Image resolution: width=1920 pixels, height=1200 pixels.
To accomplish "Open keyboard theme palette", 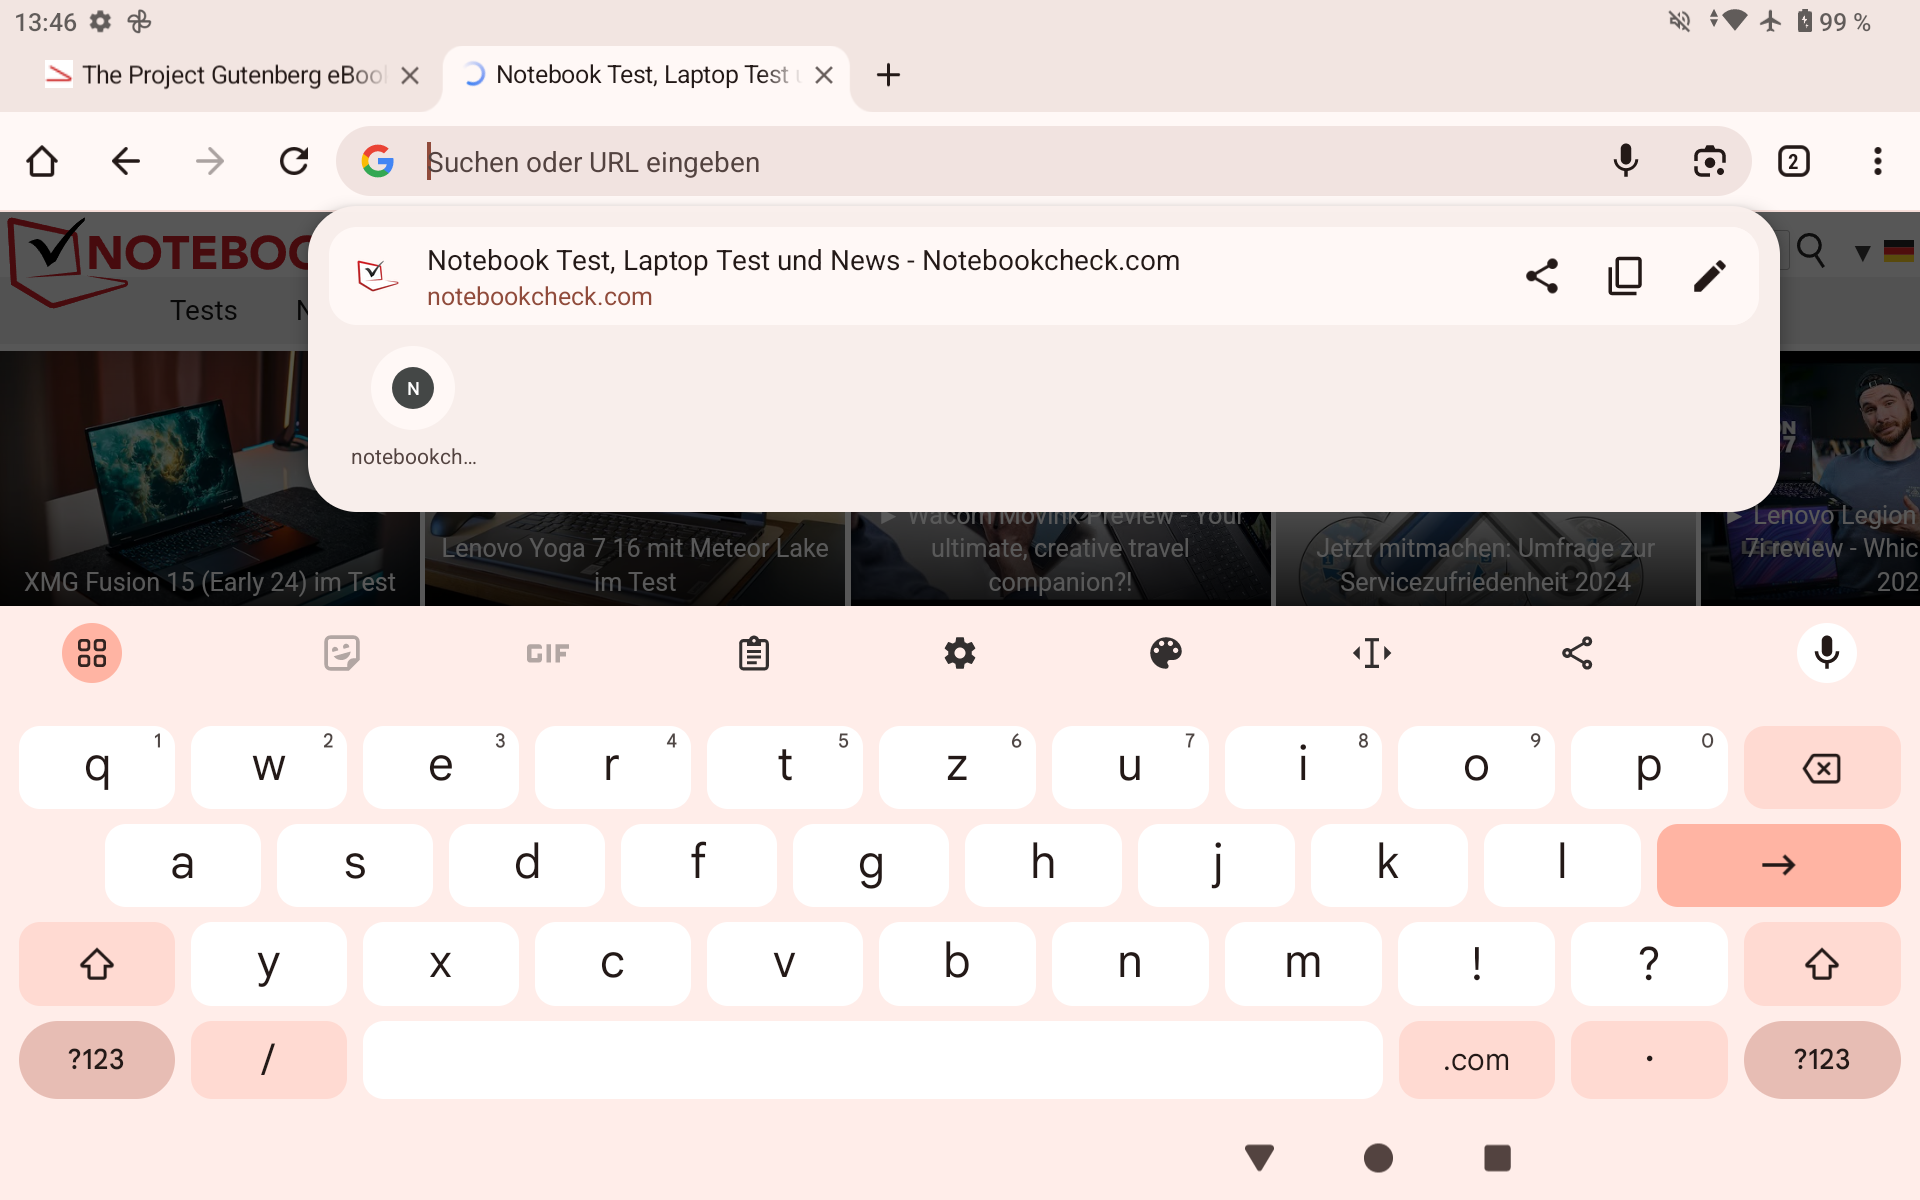I will 1165,653.
